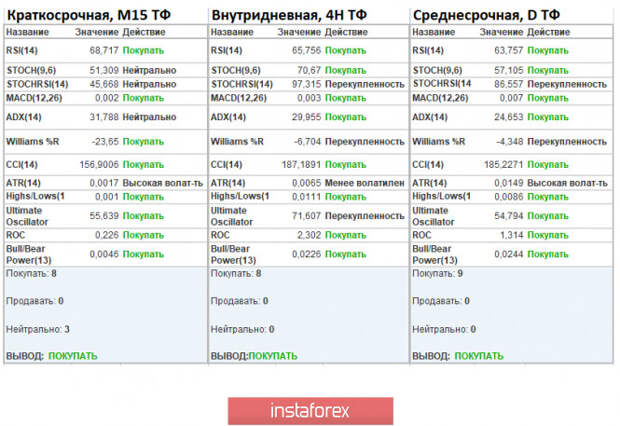Click the ATR(14) value 0,0065

coord(306,183)
